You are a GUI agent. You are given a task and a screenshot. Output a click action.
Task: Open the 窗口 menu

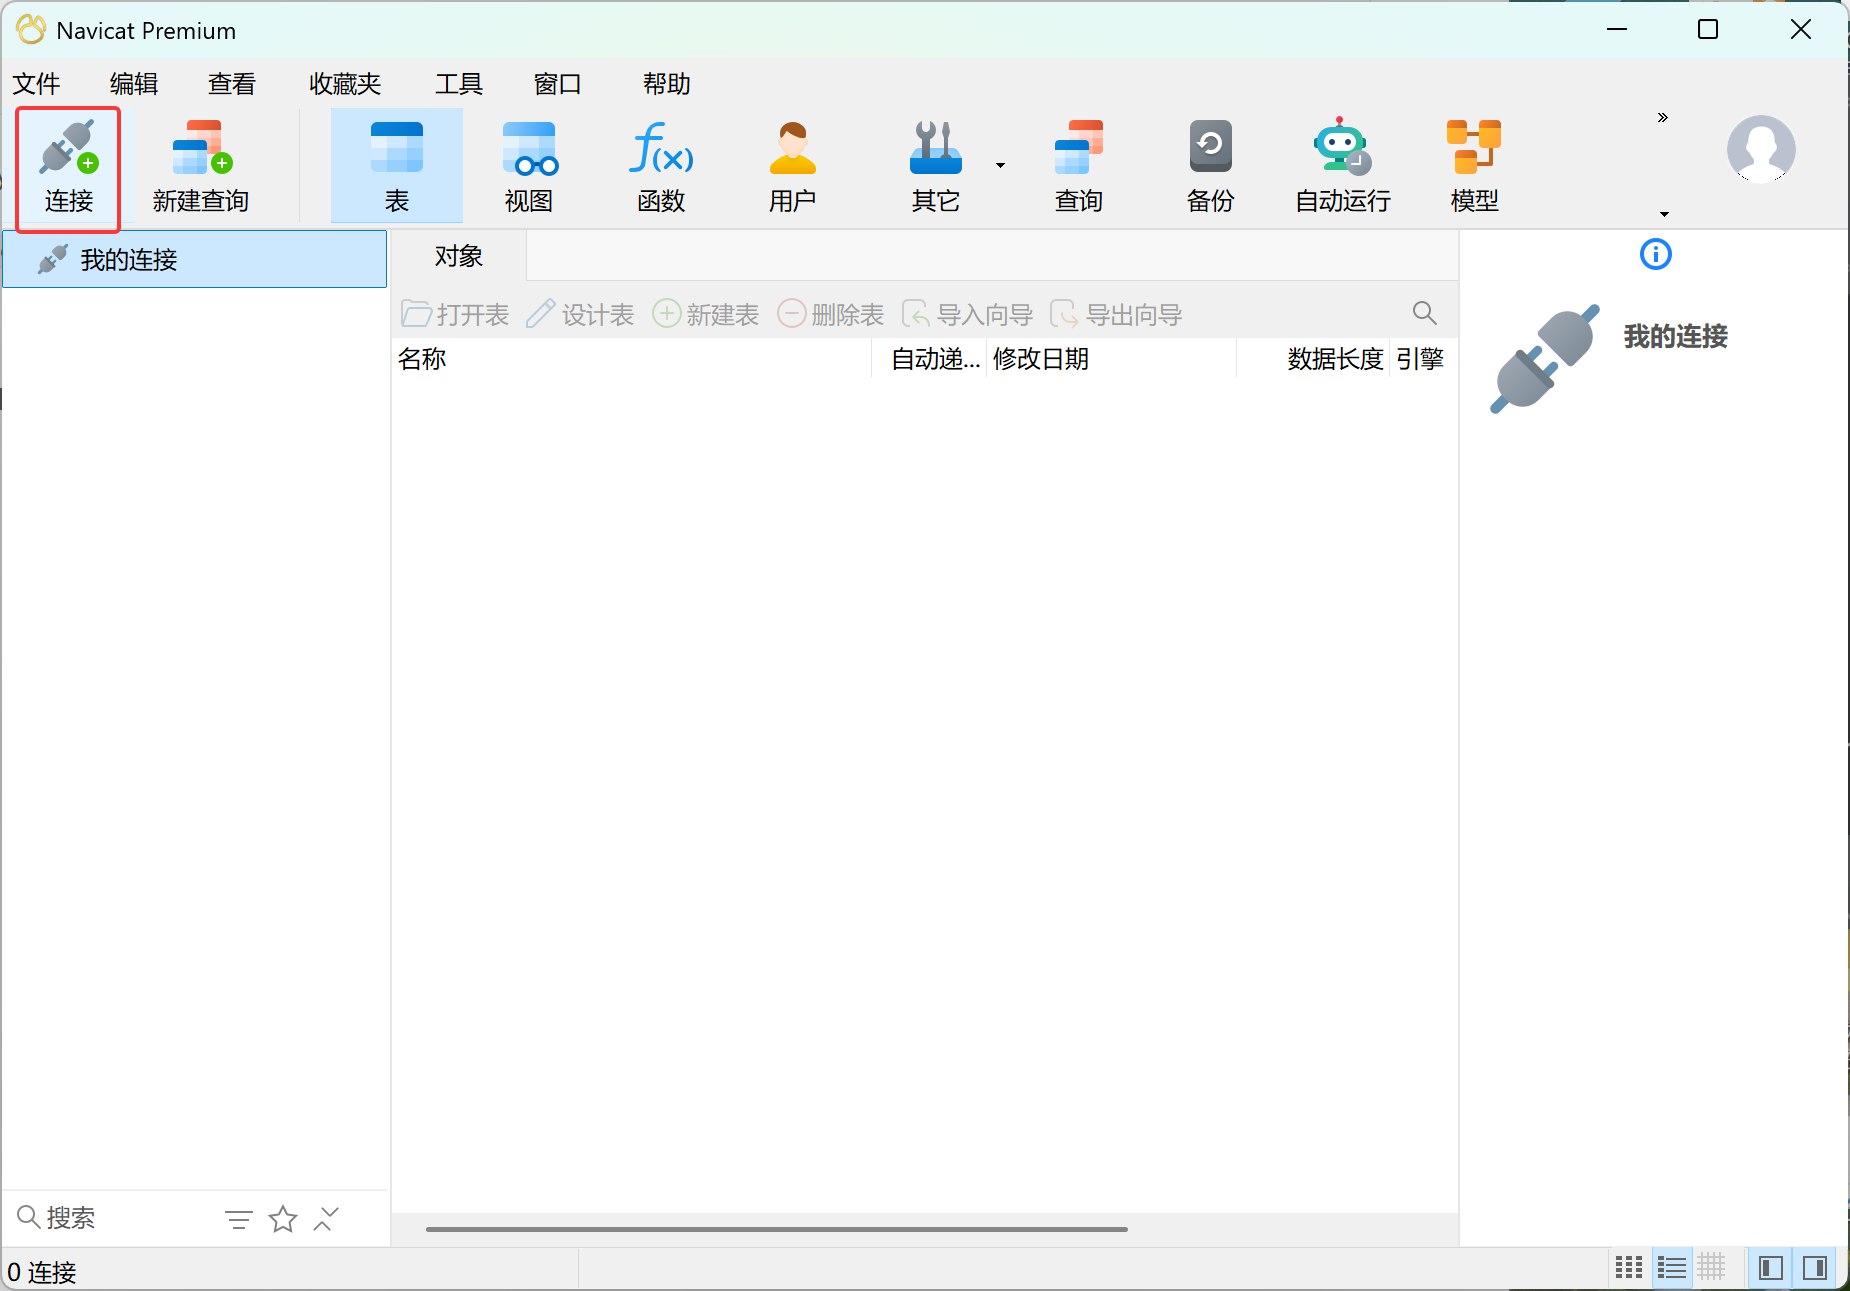(558, 84)
